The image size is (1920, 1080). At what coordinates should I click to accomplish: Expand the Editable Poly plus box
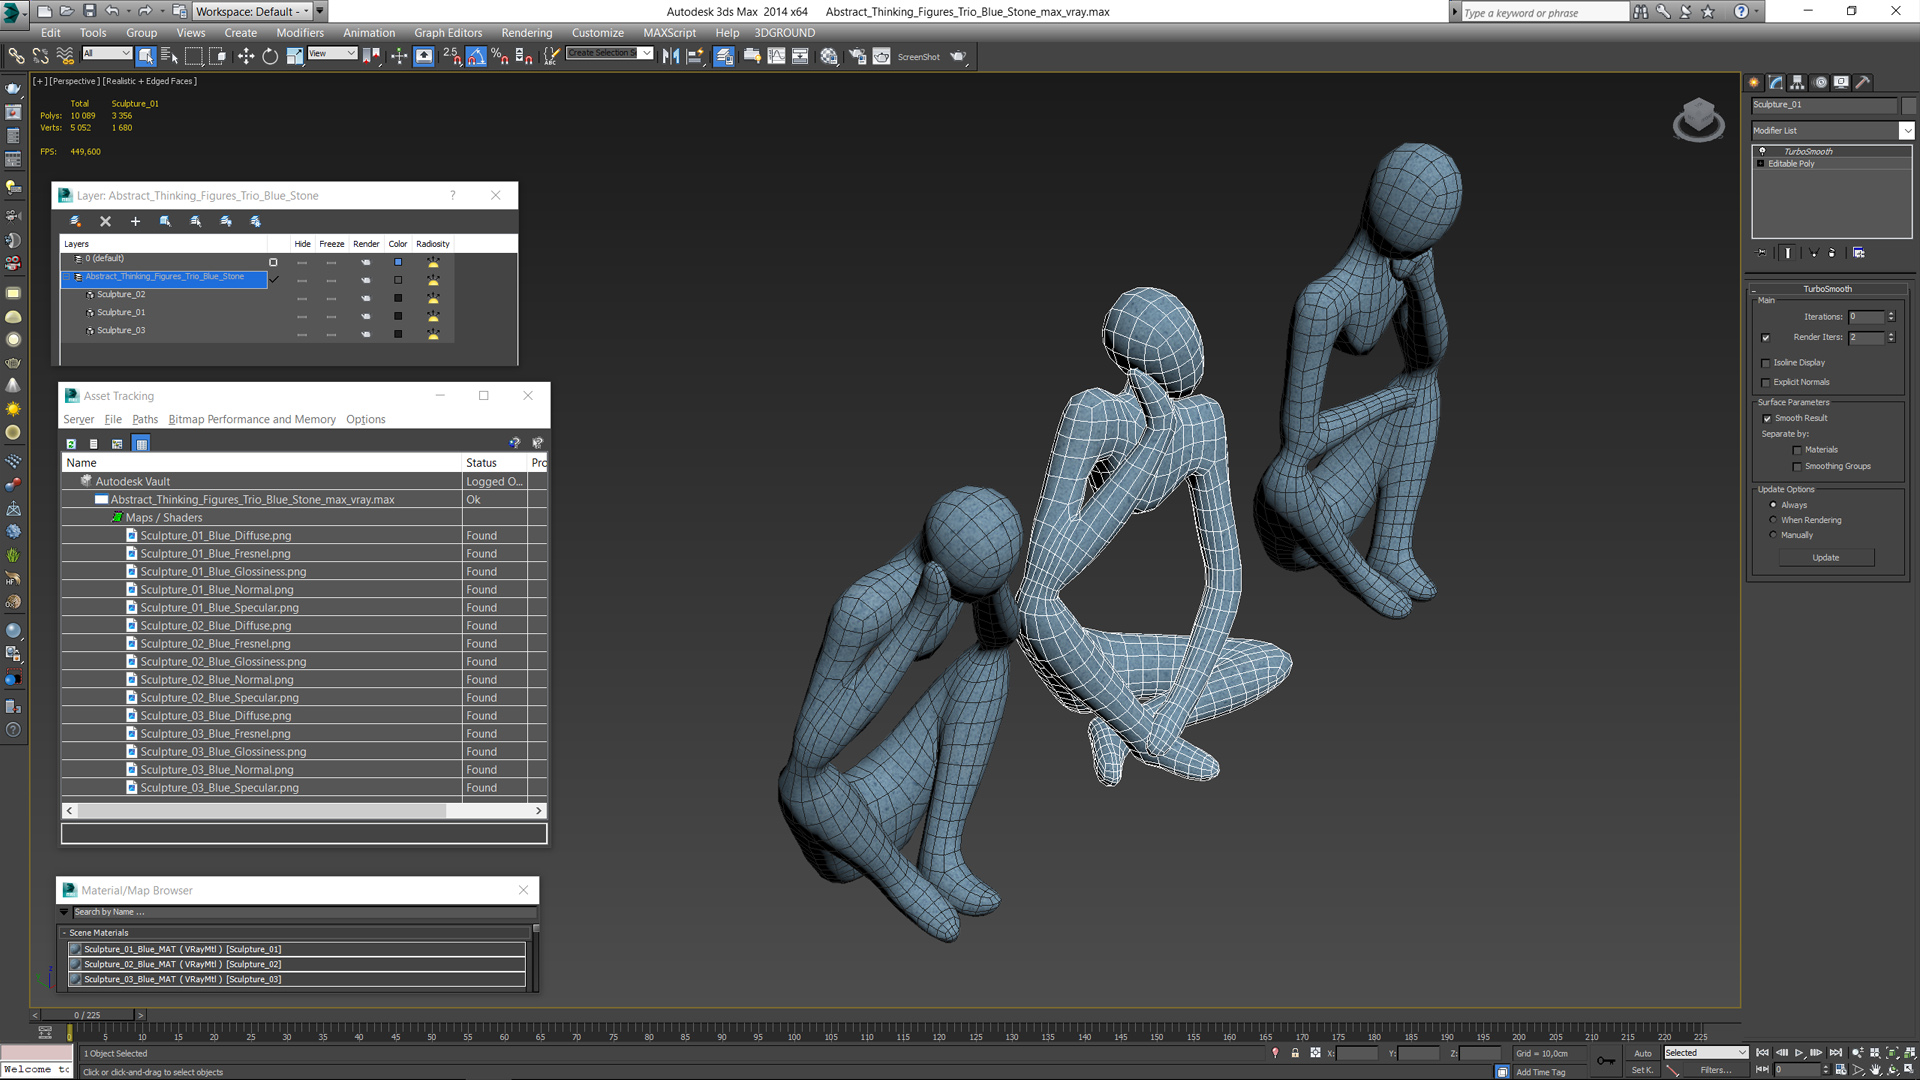pos(1761,164)
